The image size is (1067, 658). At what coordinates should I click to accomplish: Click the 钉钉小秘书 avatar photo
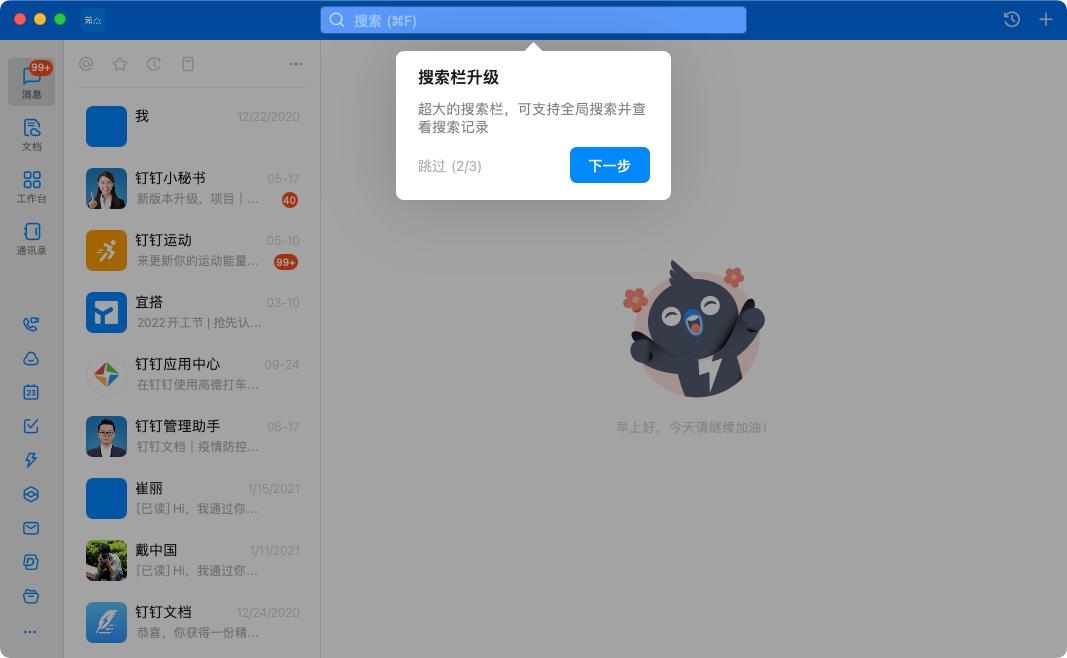pos(106,188)
